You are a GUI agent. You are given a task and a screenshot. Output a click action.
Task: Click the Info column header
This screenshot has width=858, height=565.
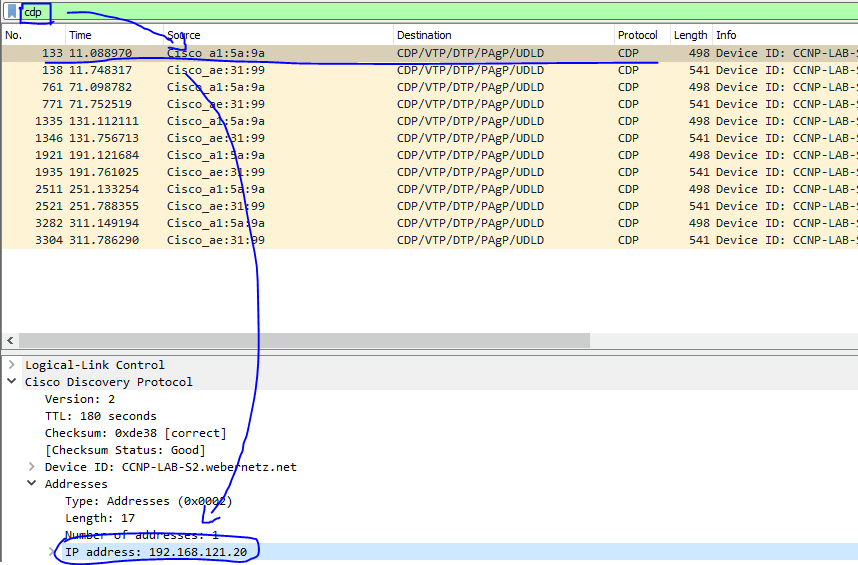coord(785,35)
